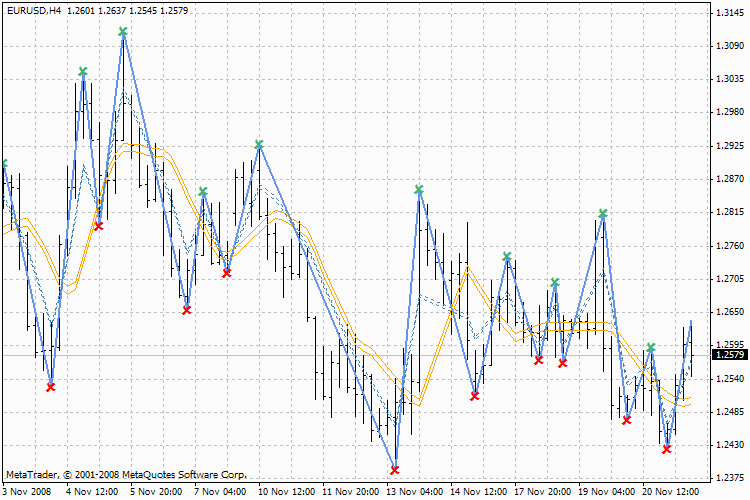Click the green peak marker near the 1.3035 level
The image size is (750, 500).
(83, 72)
